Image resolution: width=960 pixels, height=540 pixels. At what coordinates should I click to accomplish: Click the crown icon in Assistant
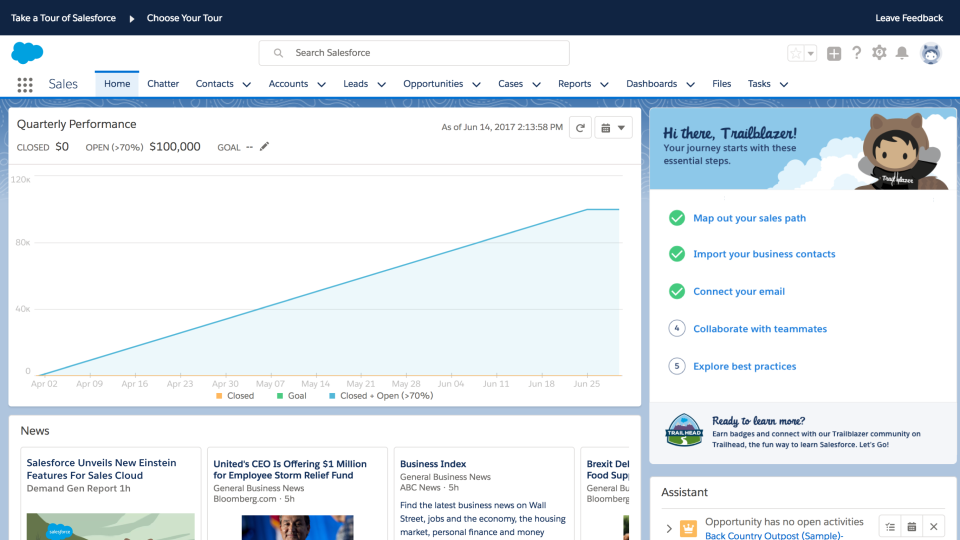pos(688,528)
